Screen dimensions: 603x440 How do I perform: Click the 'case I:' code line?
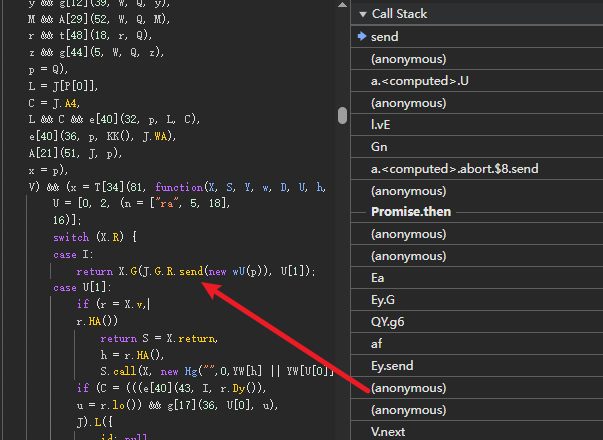pyautogui.click(x=73, y=255)
